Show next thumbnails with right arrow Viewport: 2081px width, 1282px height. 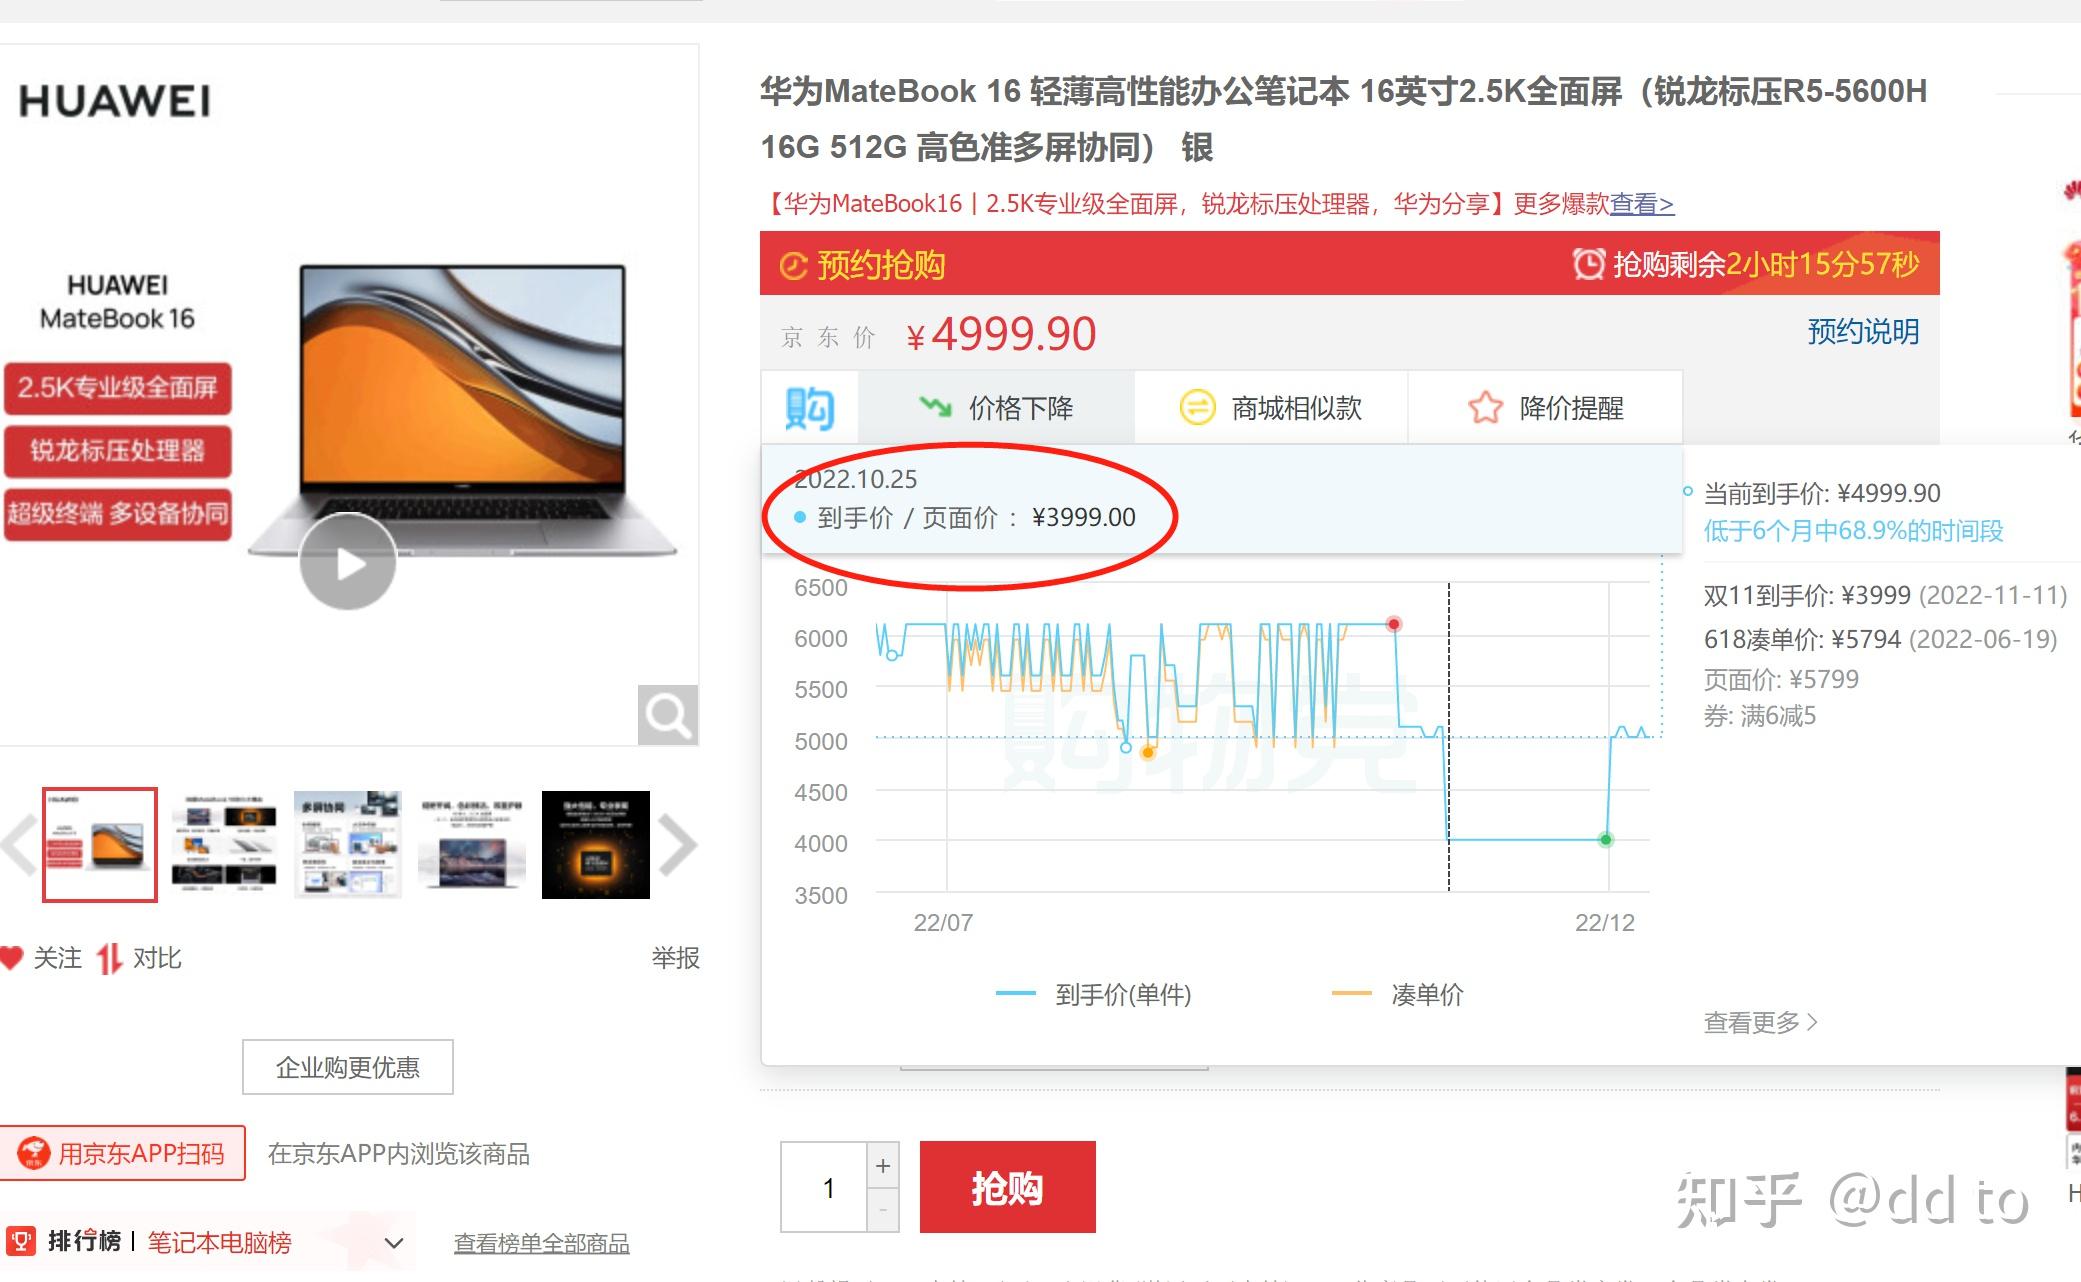tap(677, 845)
